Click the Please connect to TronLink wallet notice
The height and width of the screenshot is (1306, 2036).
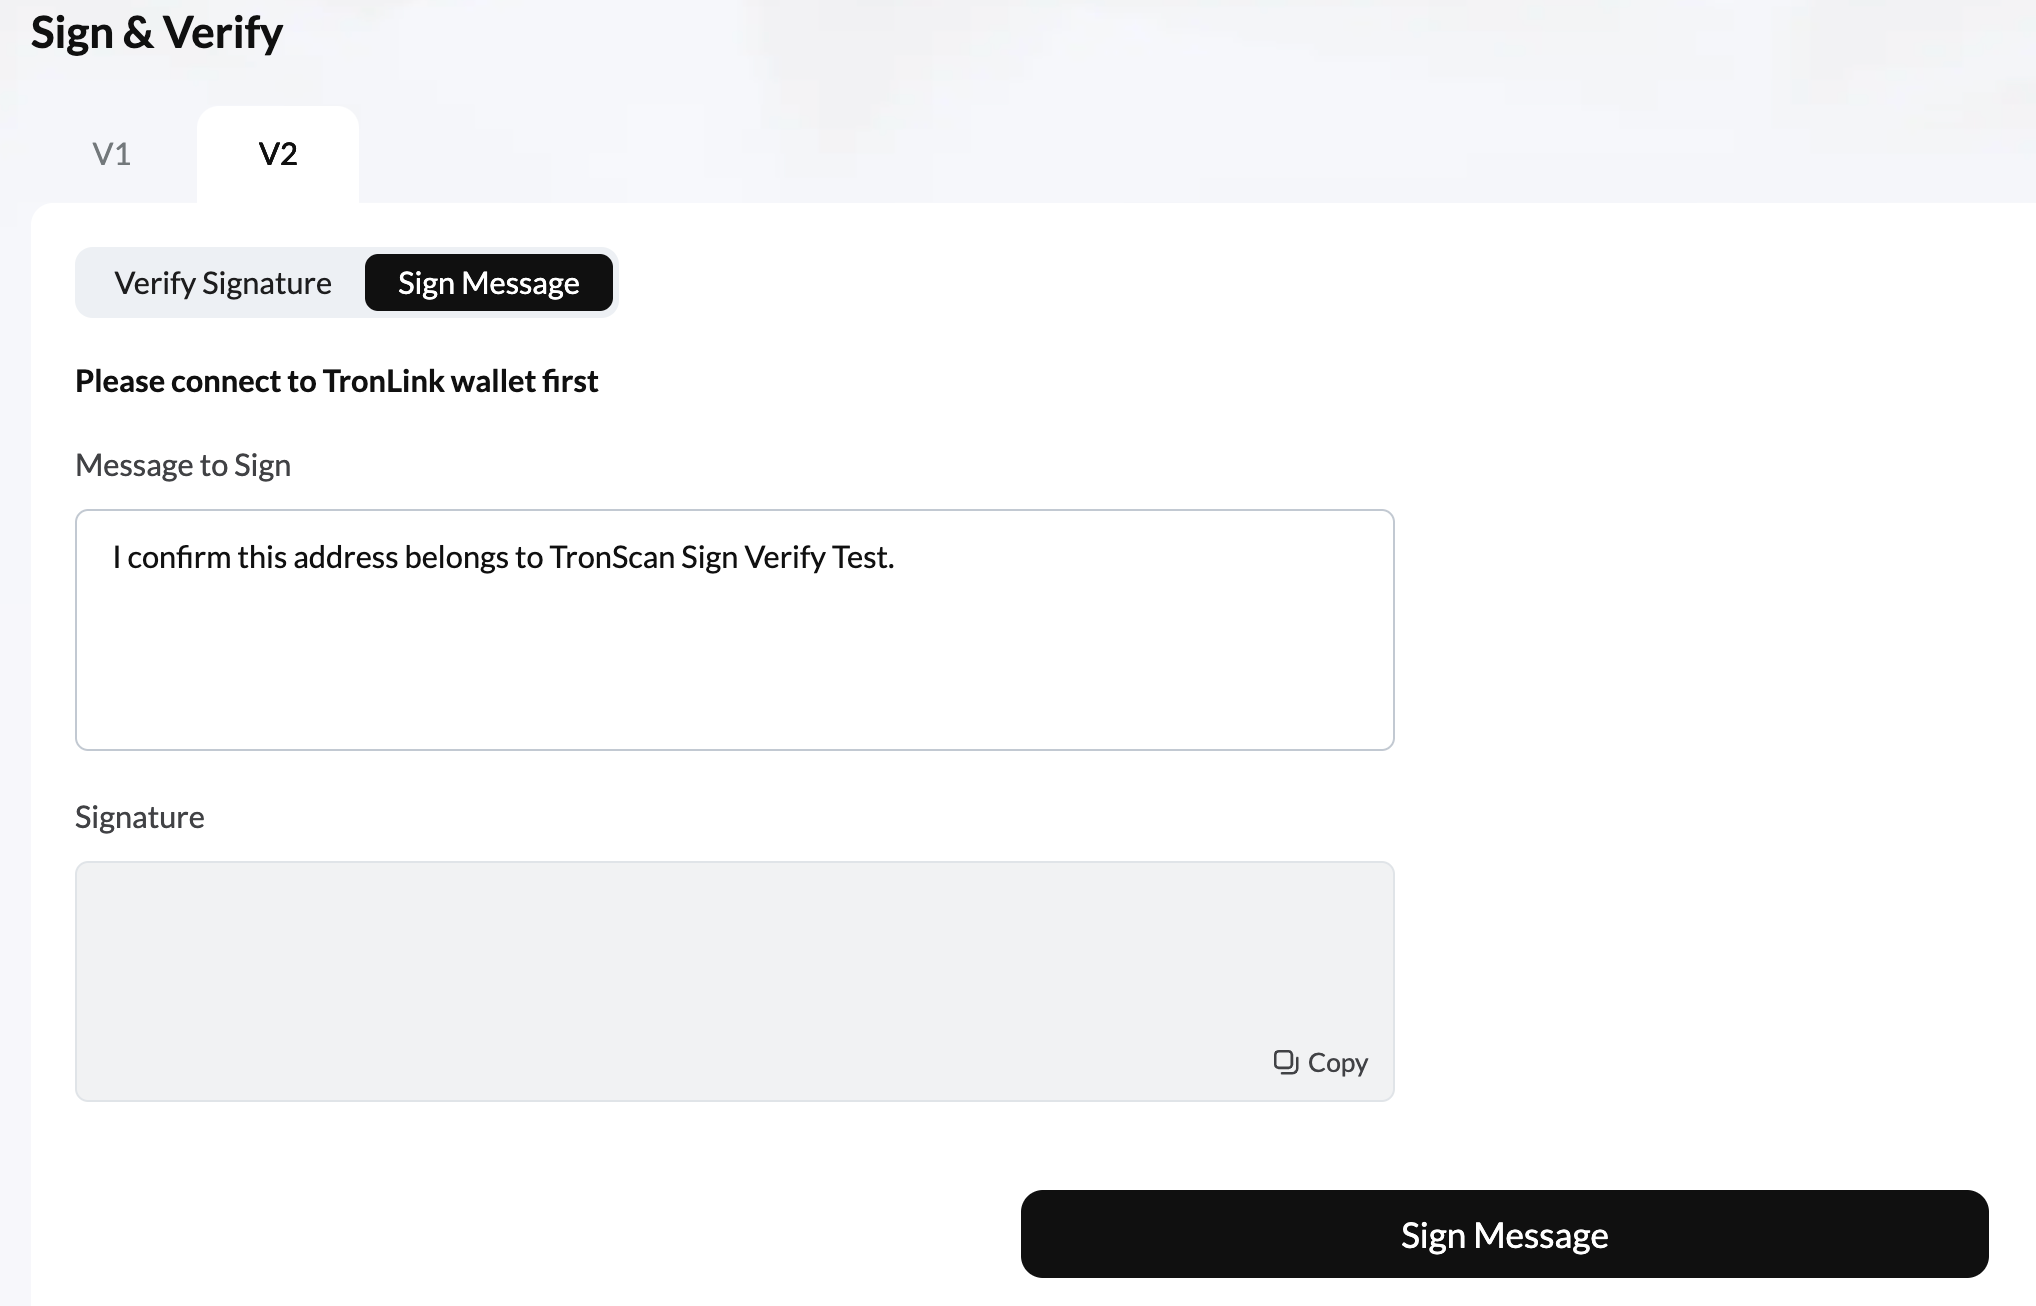337,381
